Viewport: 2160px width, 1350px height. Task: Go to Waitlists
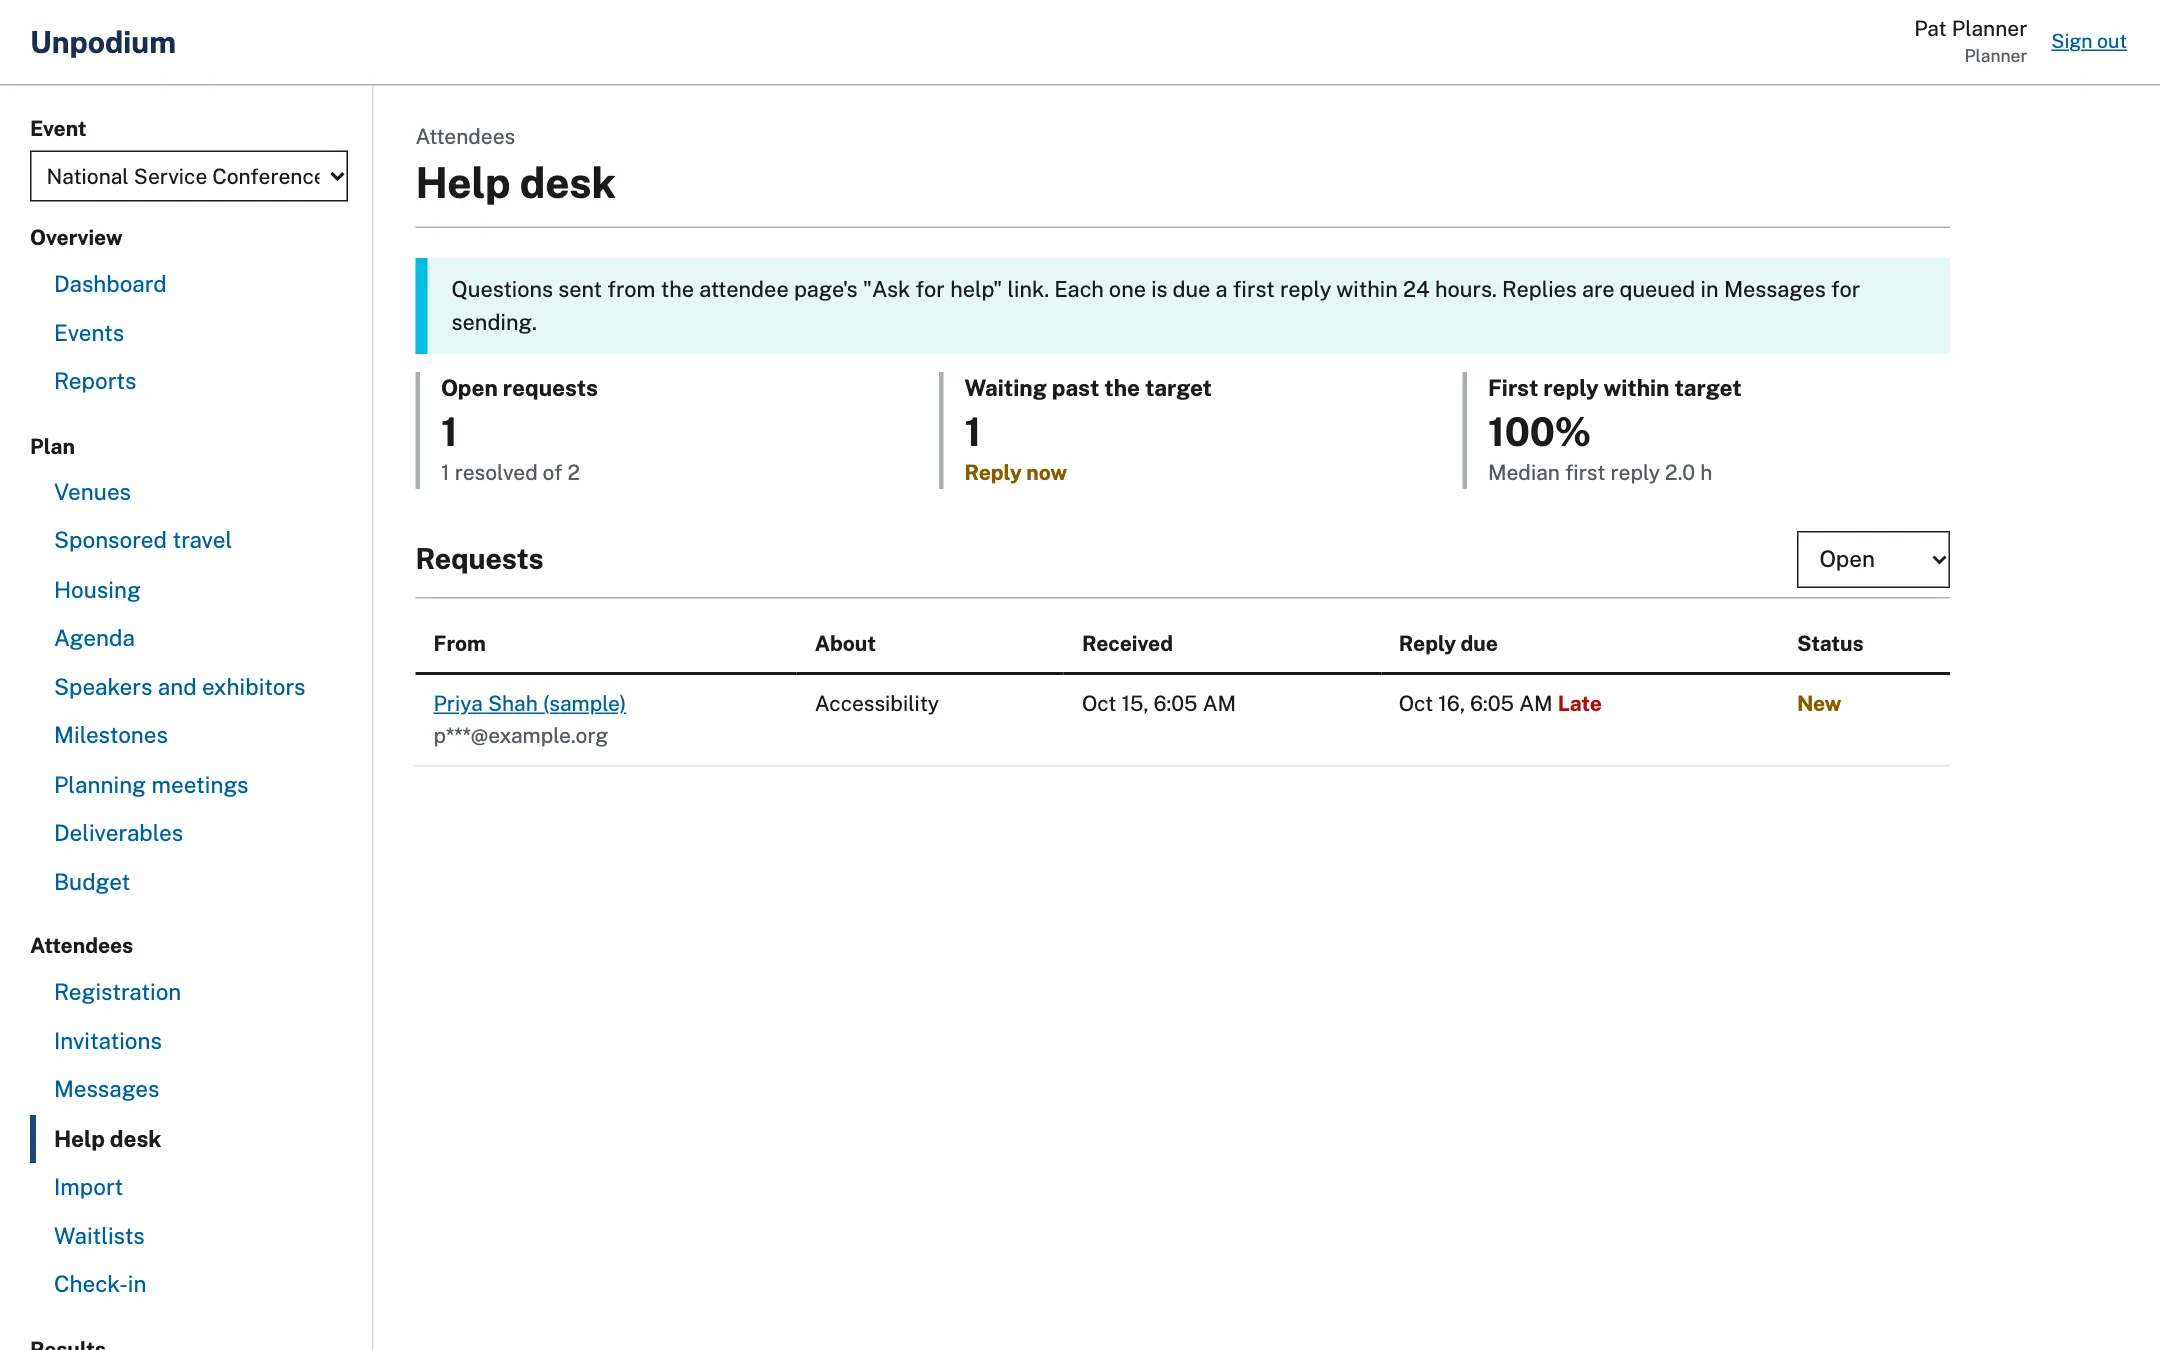pos(99,1236)
